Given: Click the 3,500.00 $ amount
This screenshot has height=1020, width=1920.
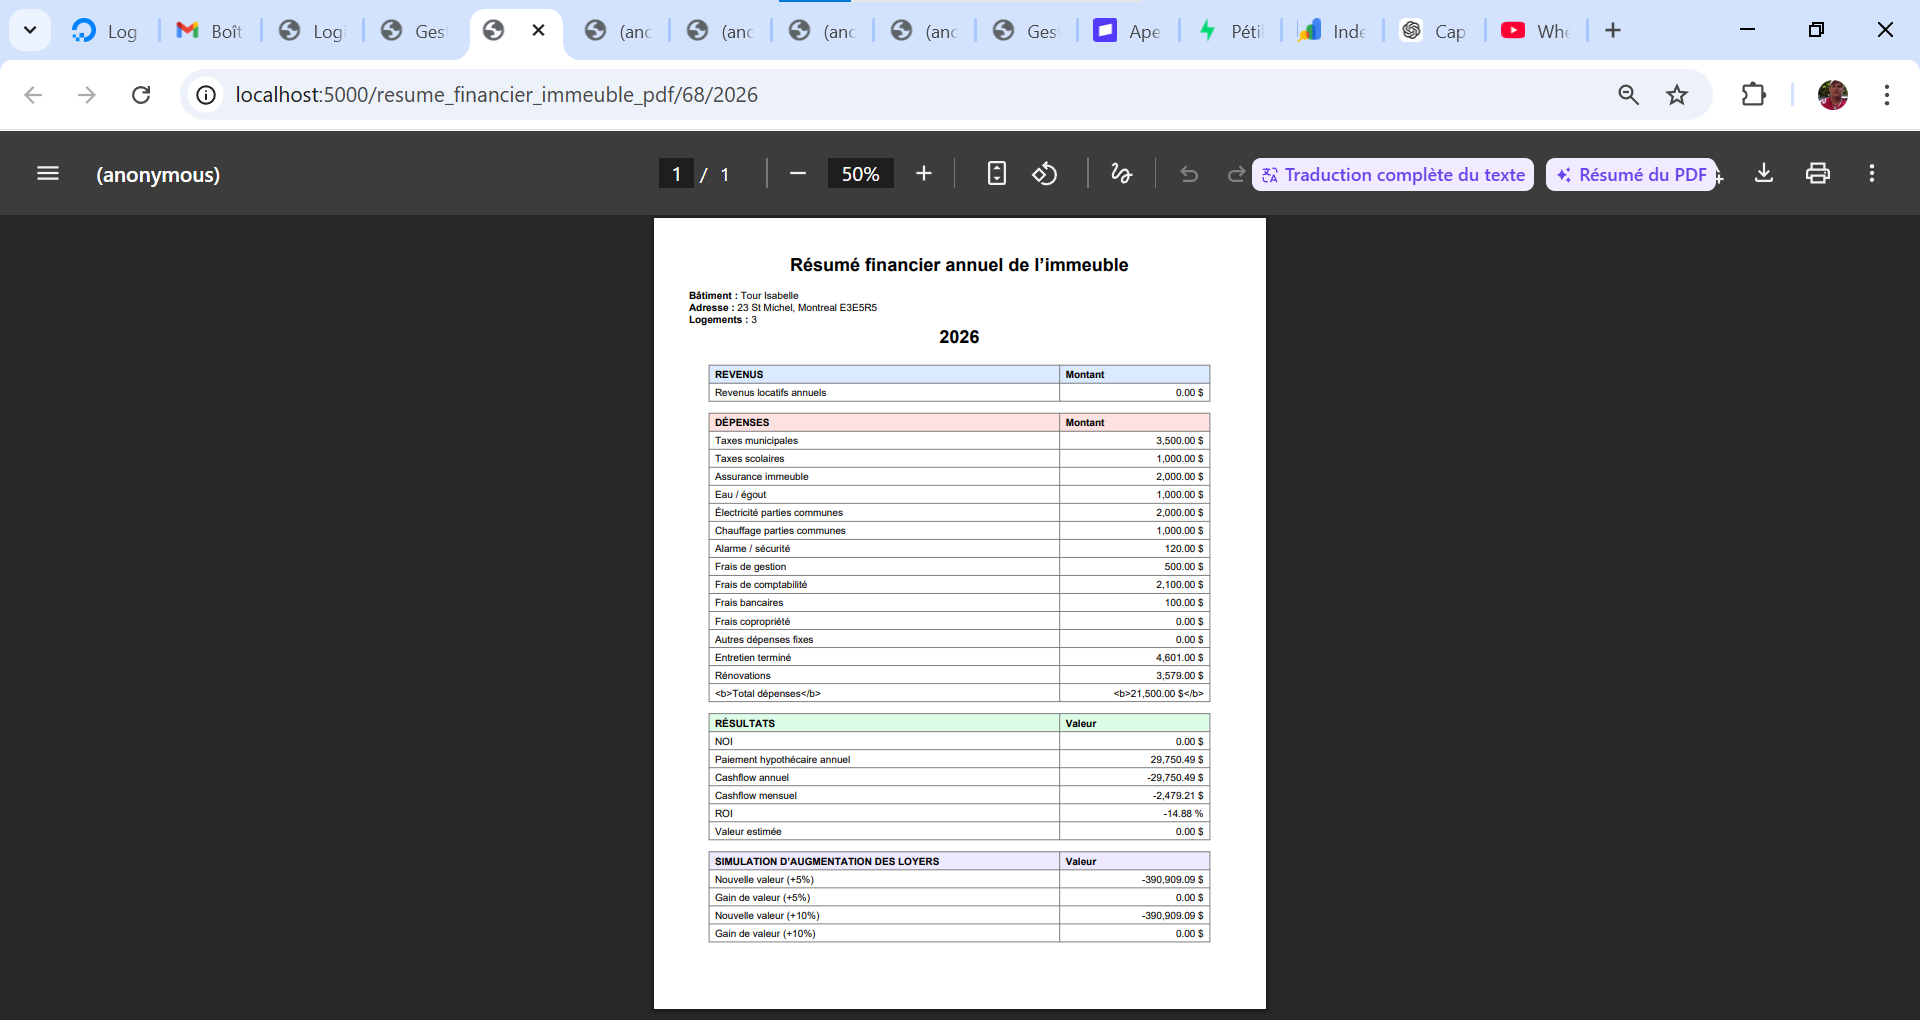Looking at the screenshot, I should [x=1179, y=441].
